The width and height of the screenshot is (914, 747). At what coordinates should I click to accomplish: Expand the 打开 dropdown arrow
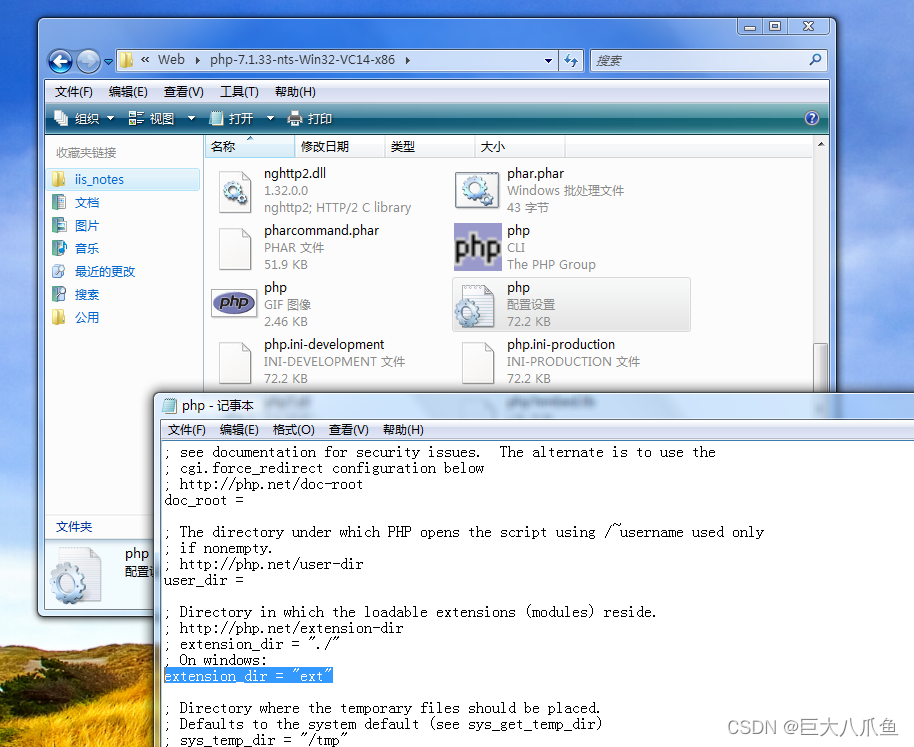(270, 119)
